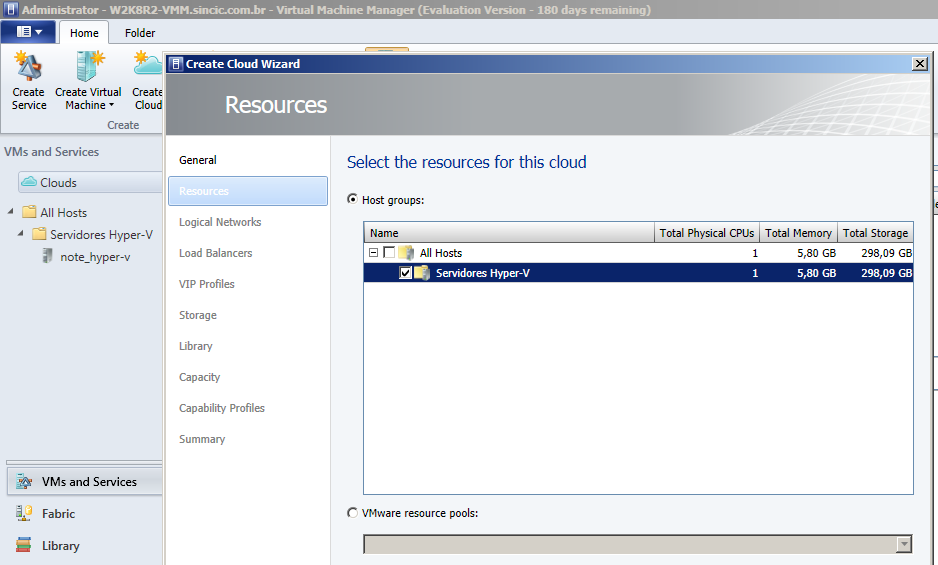Collapse the All Hosts tree node in the left pane

coord(10,211)
